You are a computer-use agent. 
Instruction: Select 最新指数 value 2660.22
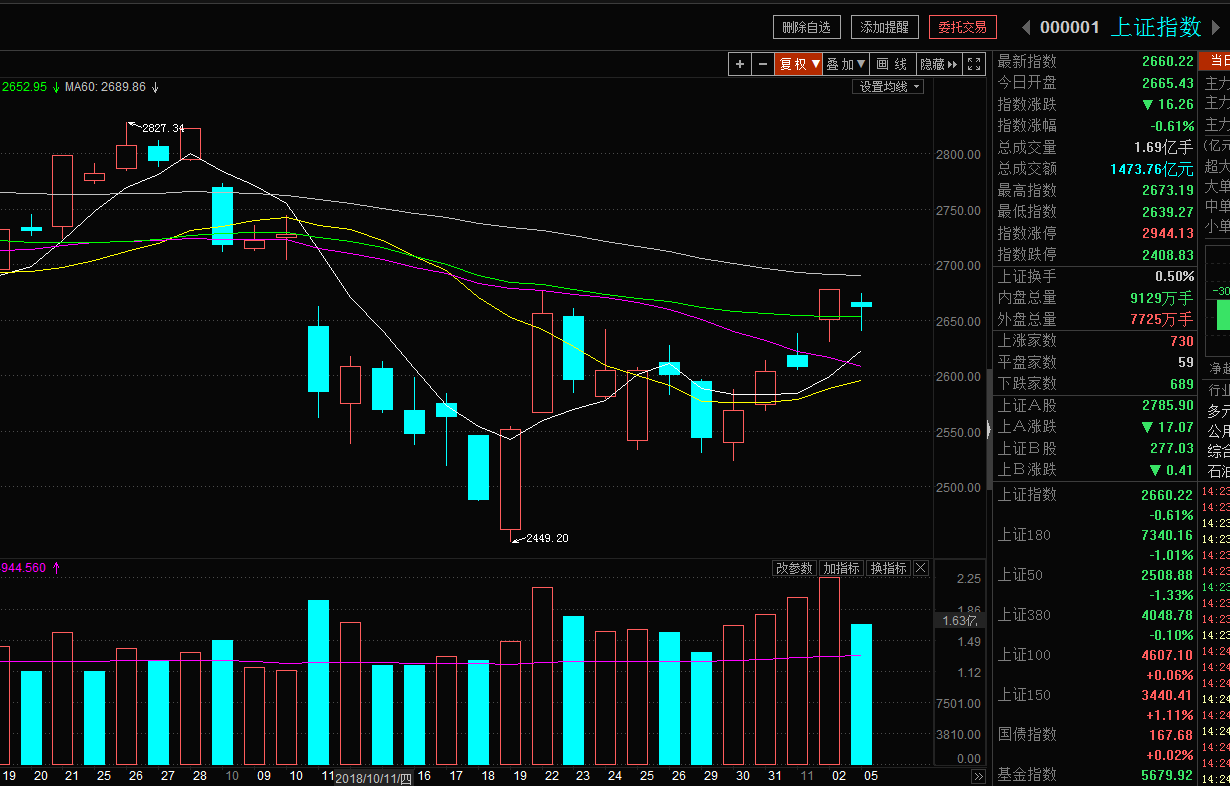[x=1167, y=61]
